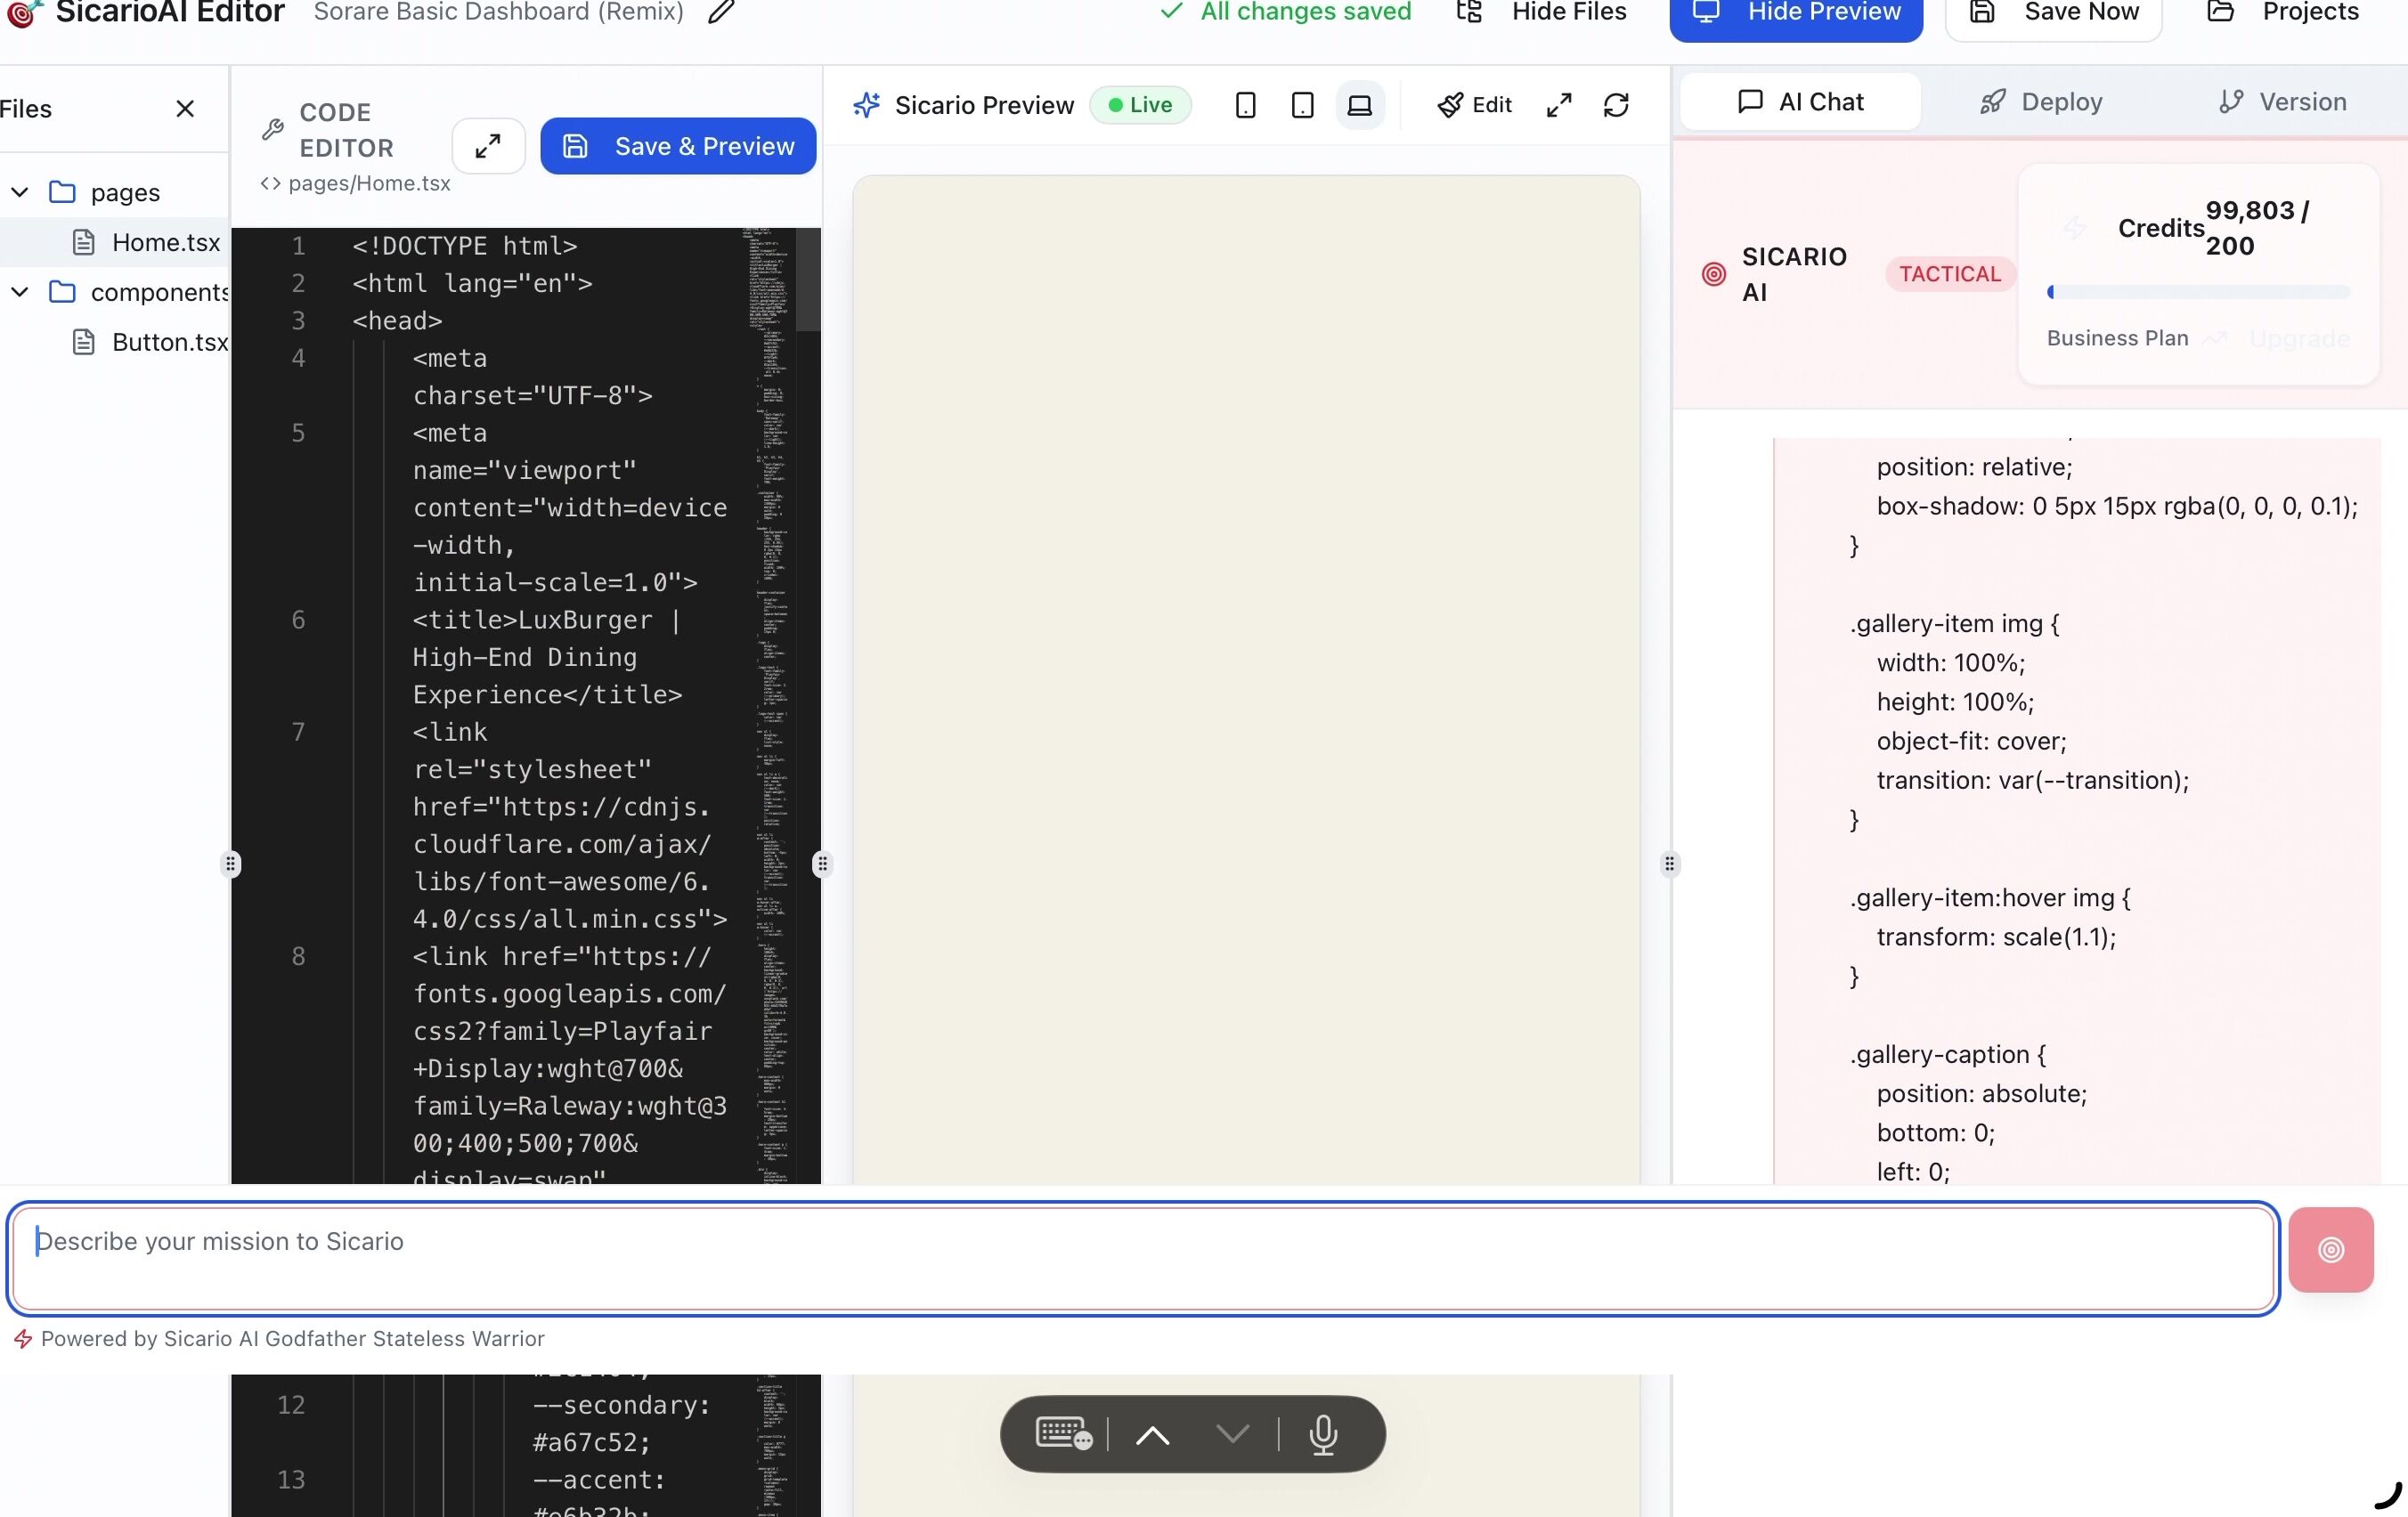Click the pencil icon to rename project

click(720, 12)
